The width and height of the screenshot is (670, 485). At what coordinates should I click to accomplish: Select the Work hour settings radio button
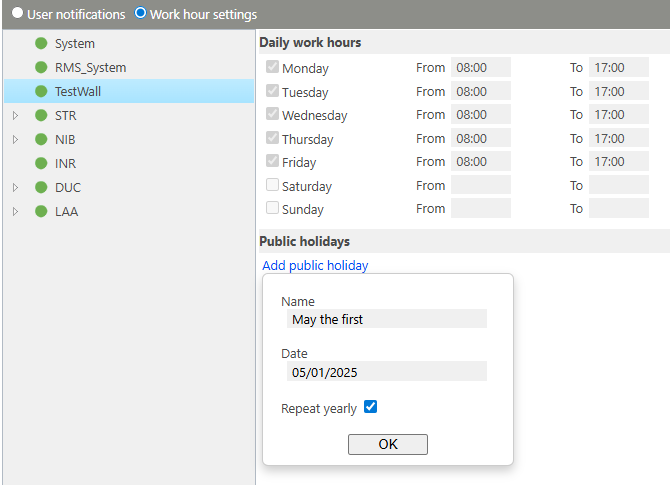tap(140, 14)
